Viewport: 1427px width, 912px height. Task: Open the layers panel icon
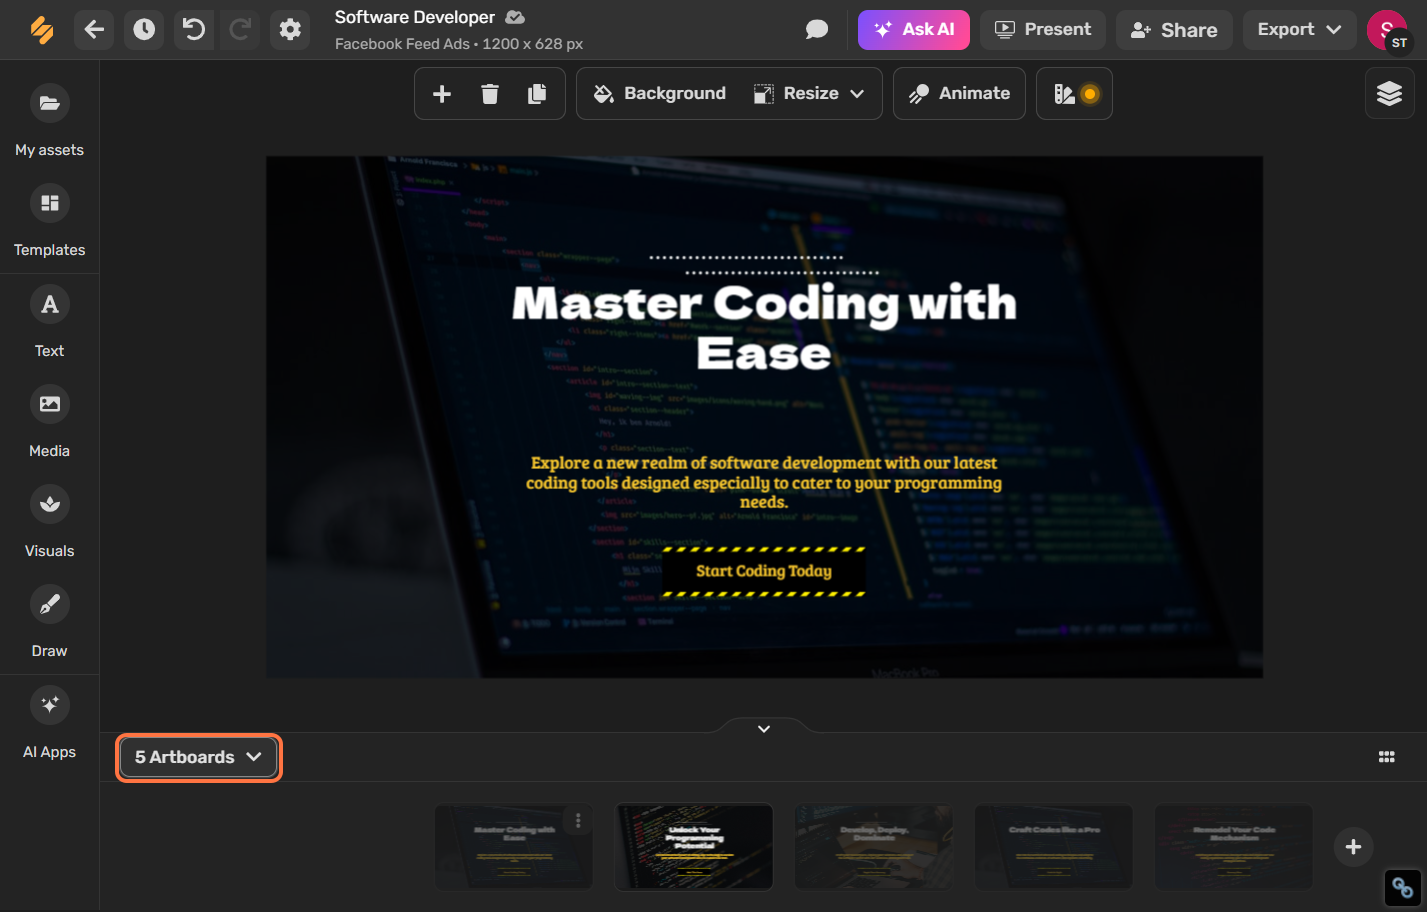(x=1390, y=94)
